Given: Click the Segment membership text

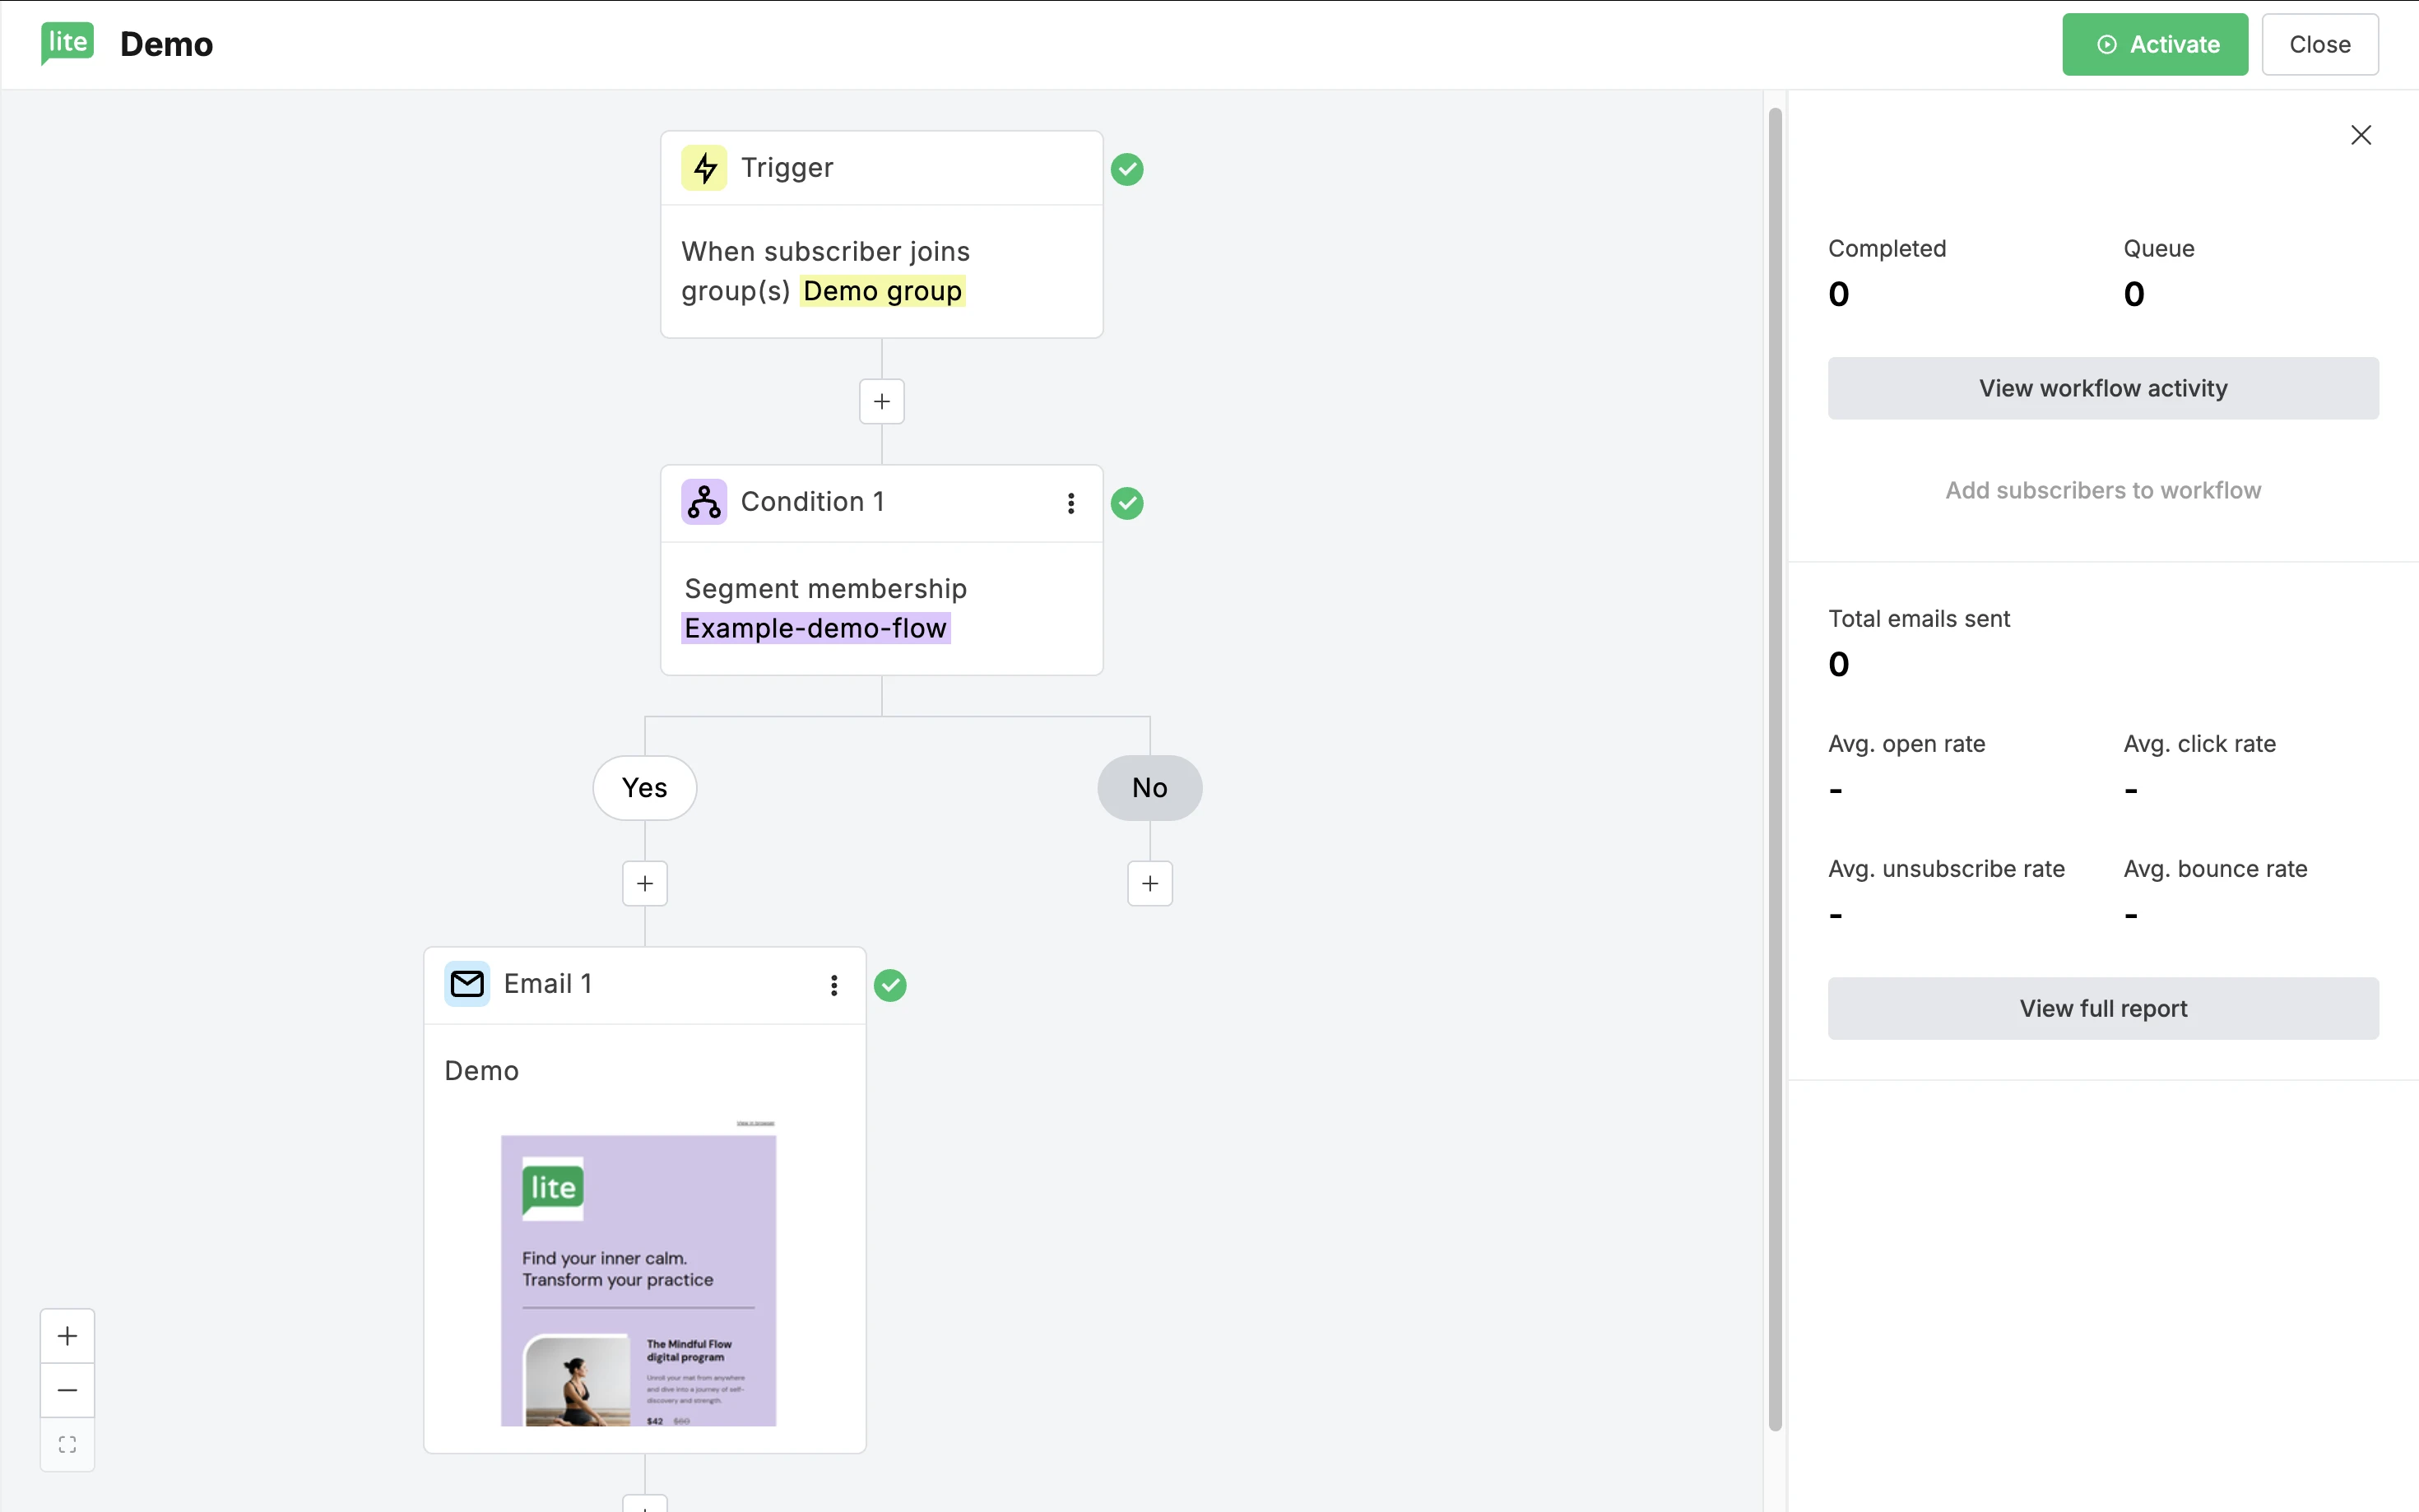Looking at the screenshot, I should tap(825, 588).
